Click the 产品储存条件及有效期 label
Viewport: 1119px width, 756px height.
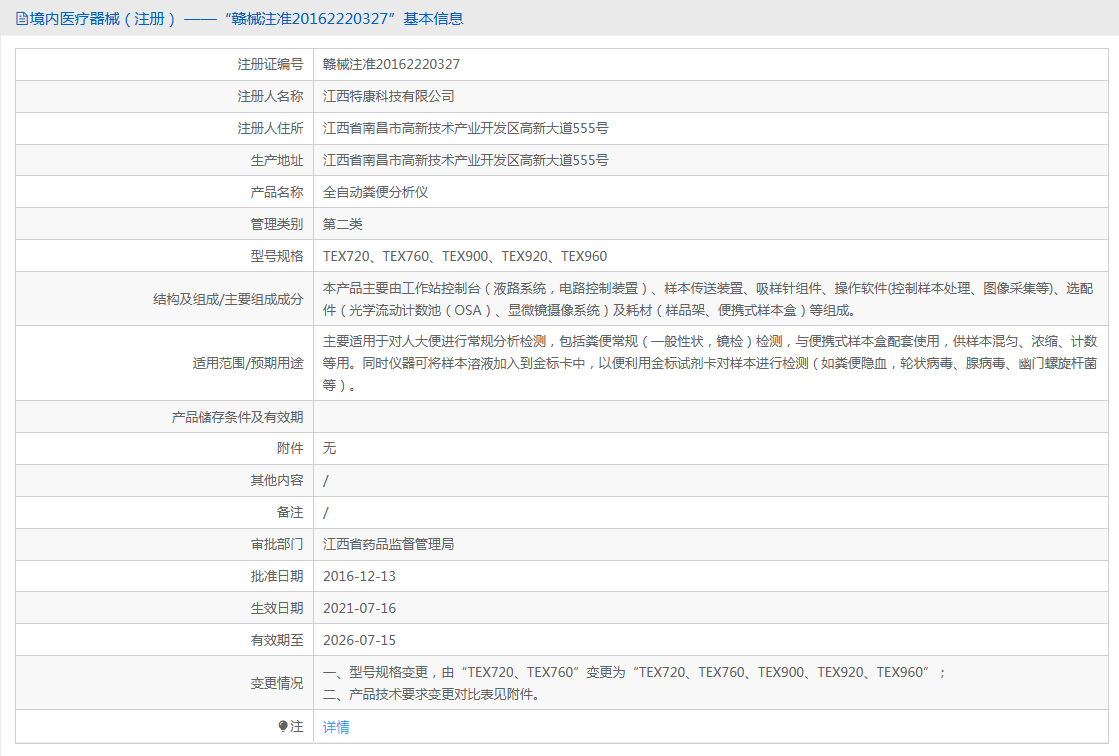point(238,417)
